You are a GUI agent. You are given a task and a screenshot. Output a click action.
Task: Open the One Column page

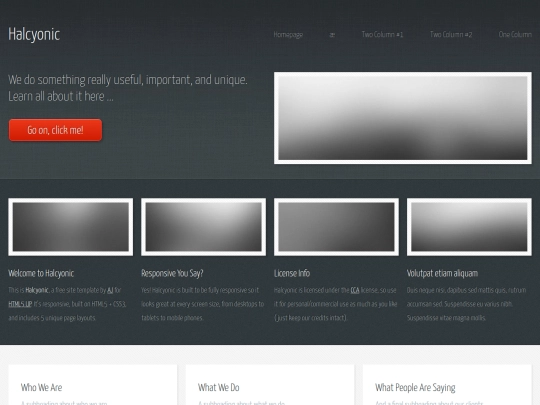[515, 34]
